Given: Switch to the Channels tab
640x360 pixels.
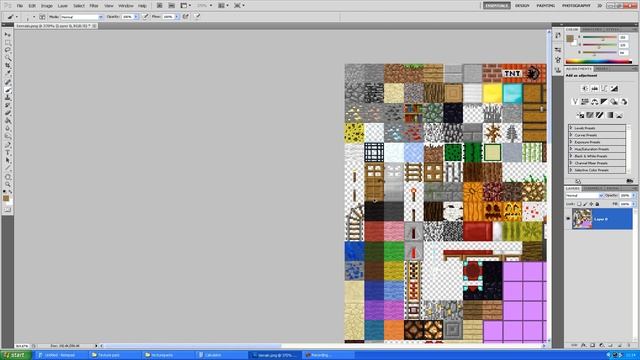Looking at the screenshot, I should click(593, 188).
